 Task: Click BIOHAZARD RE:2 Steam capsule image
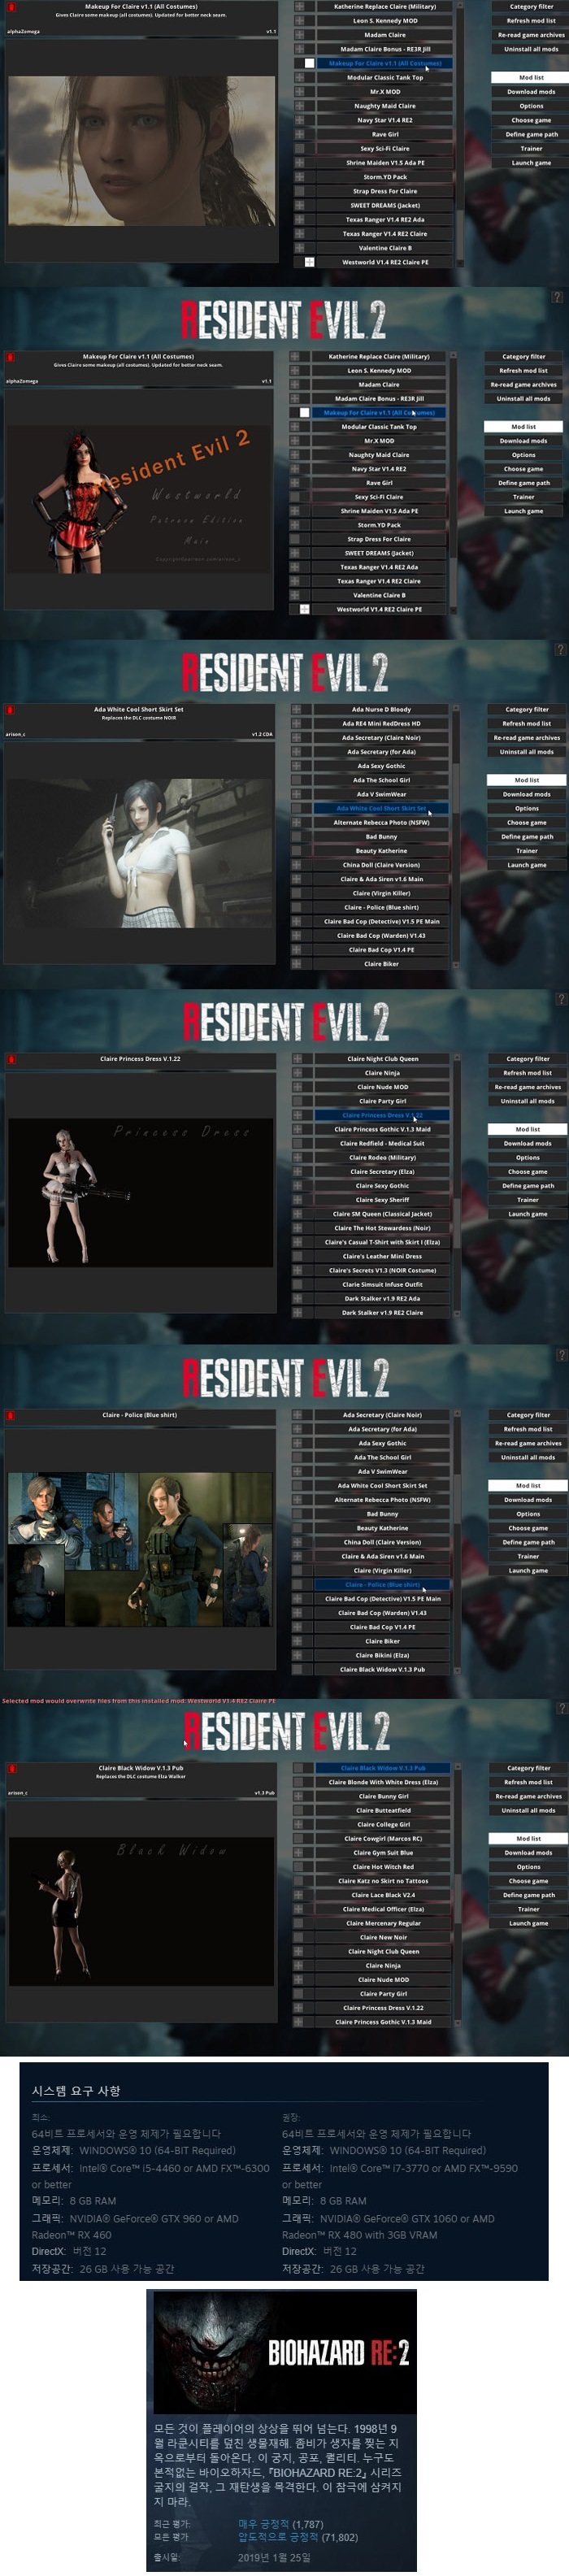[x=284, y=2352]
